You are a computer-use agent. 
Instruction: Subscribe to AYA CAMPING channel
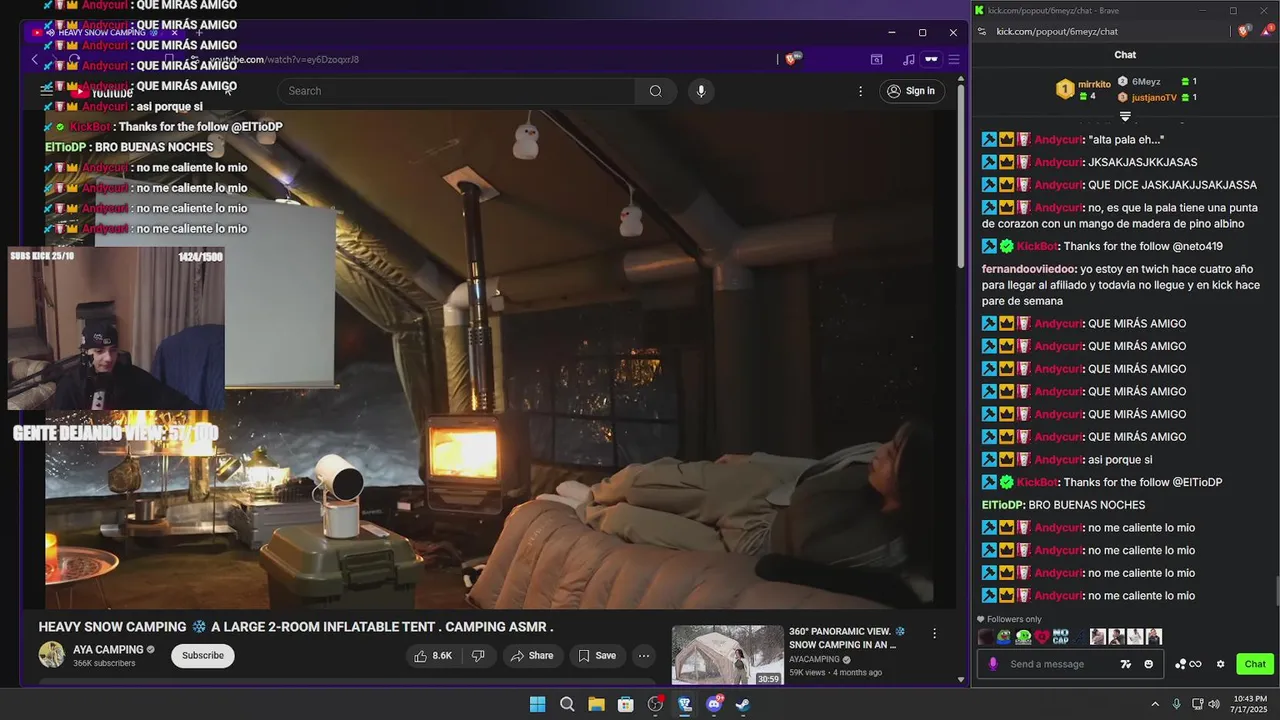(203, 656)
